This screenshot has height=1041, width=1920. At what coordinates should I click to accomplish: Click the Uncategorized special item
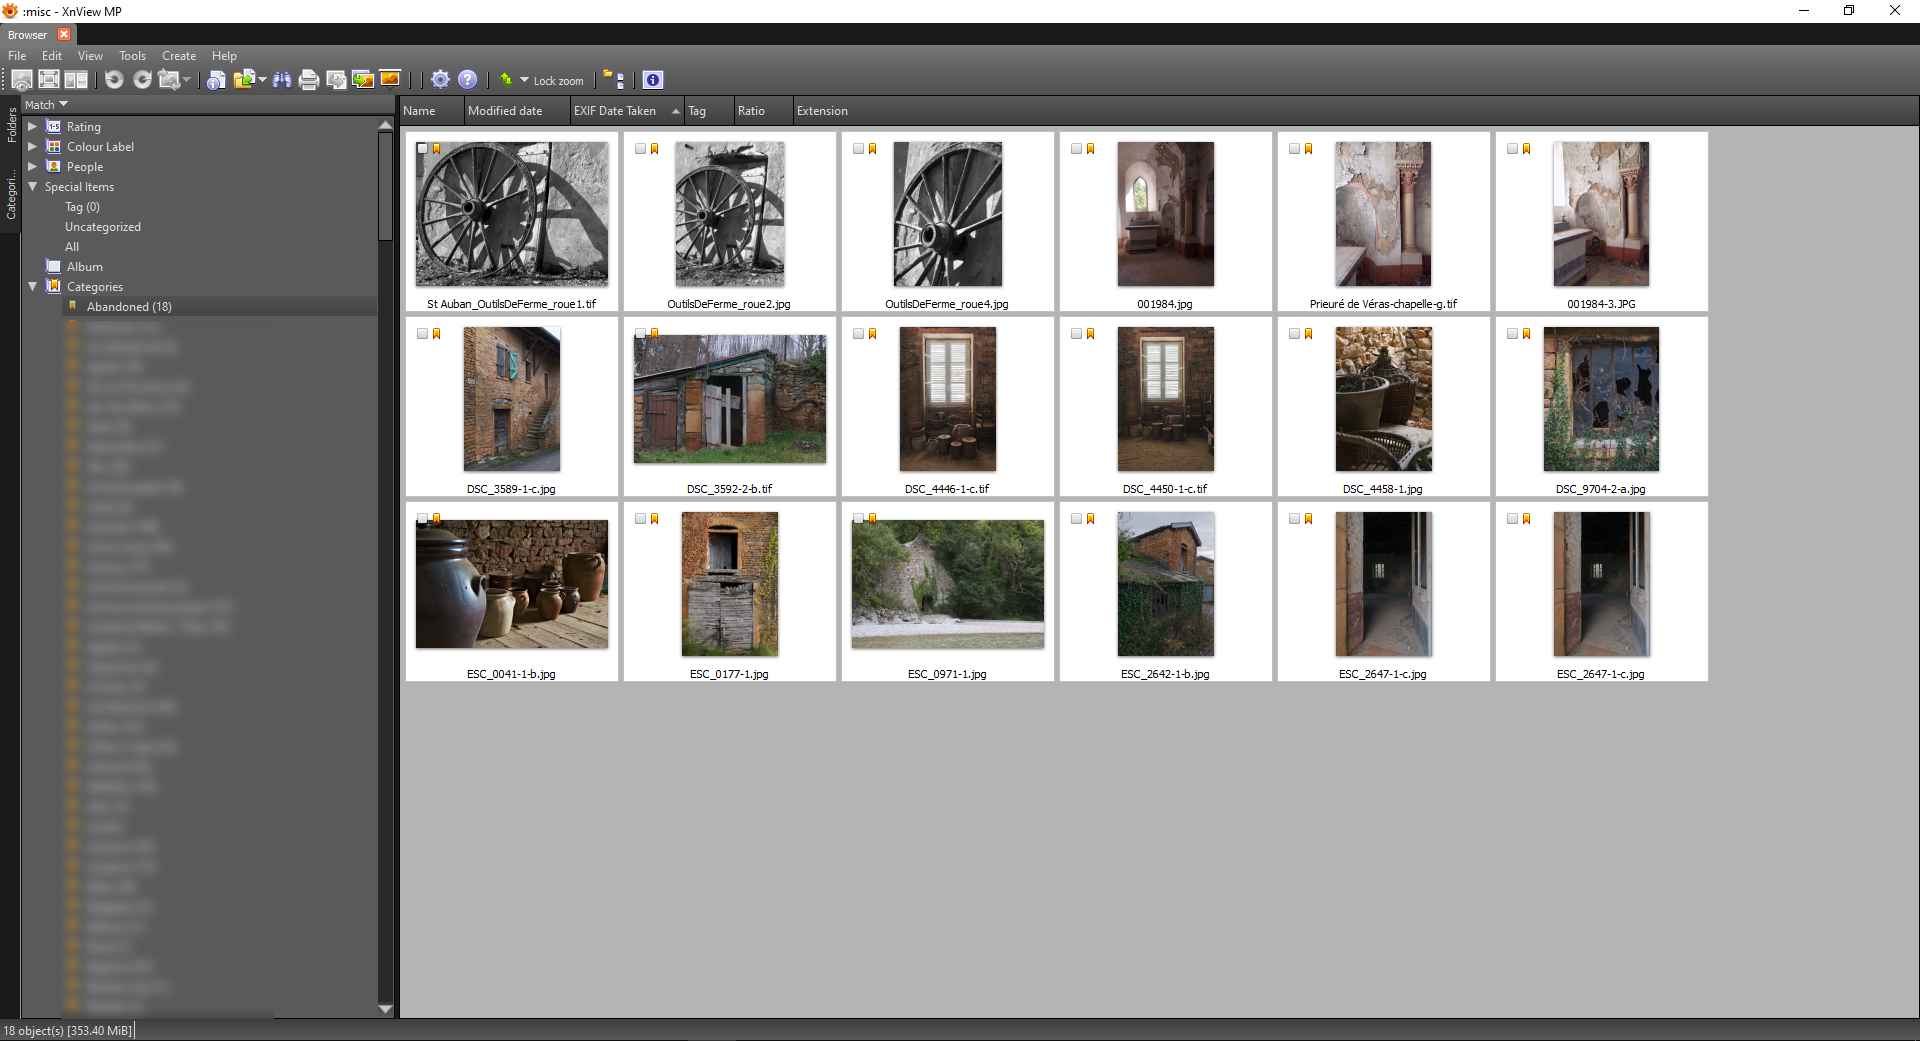click(103, 227)
